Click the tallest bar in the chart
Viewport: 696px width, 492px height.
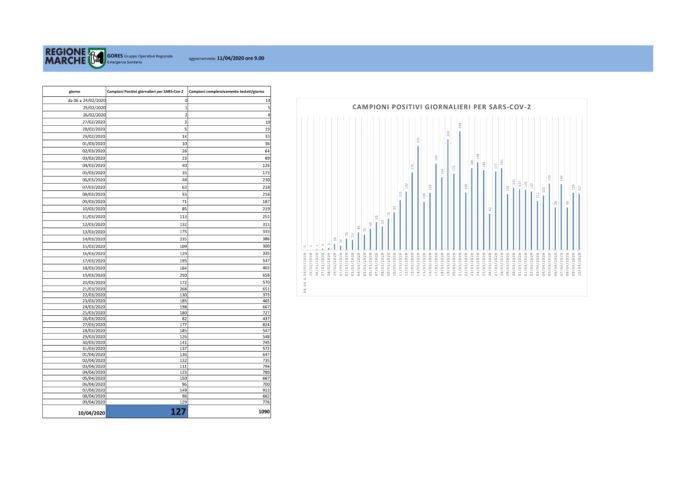click(x=459, y=190)
